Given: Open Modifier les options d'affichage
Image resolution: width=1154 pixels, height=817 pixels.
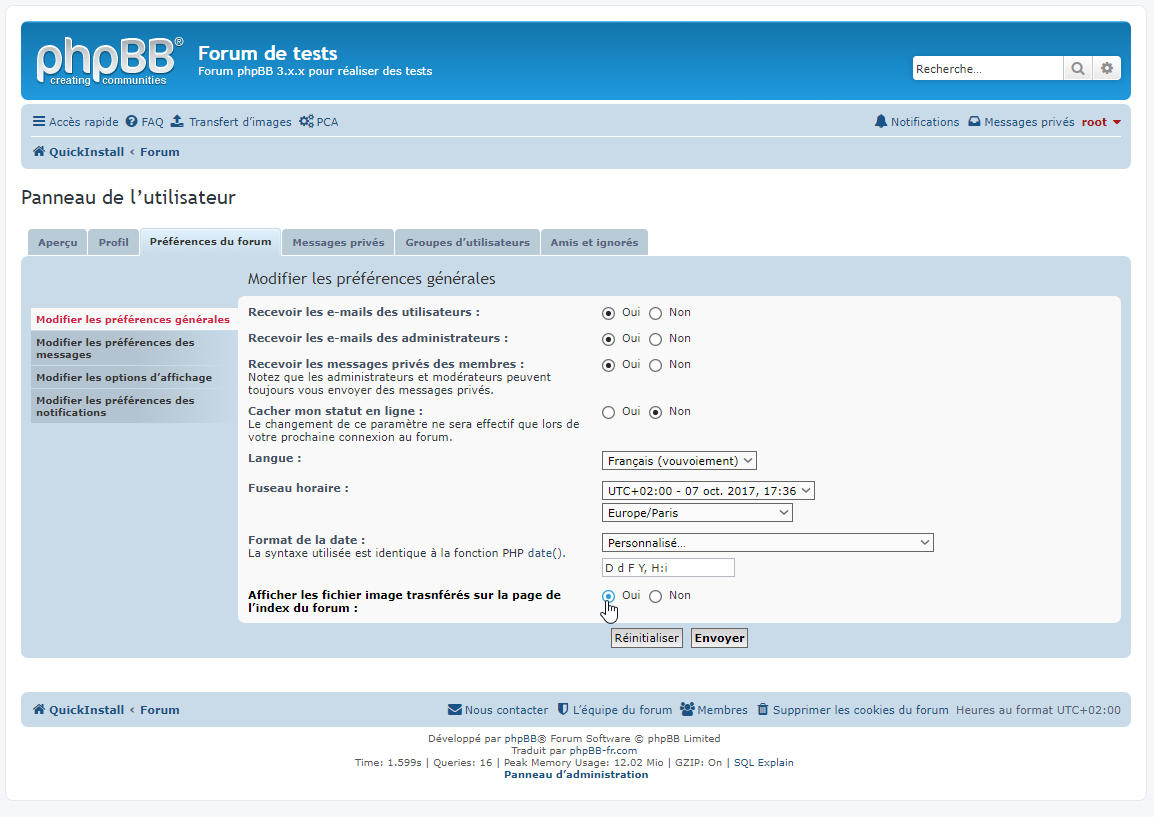Looking at the screenshot, I should pyautogui.click(x=124, y=377).
